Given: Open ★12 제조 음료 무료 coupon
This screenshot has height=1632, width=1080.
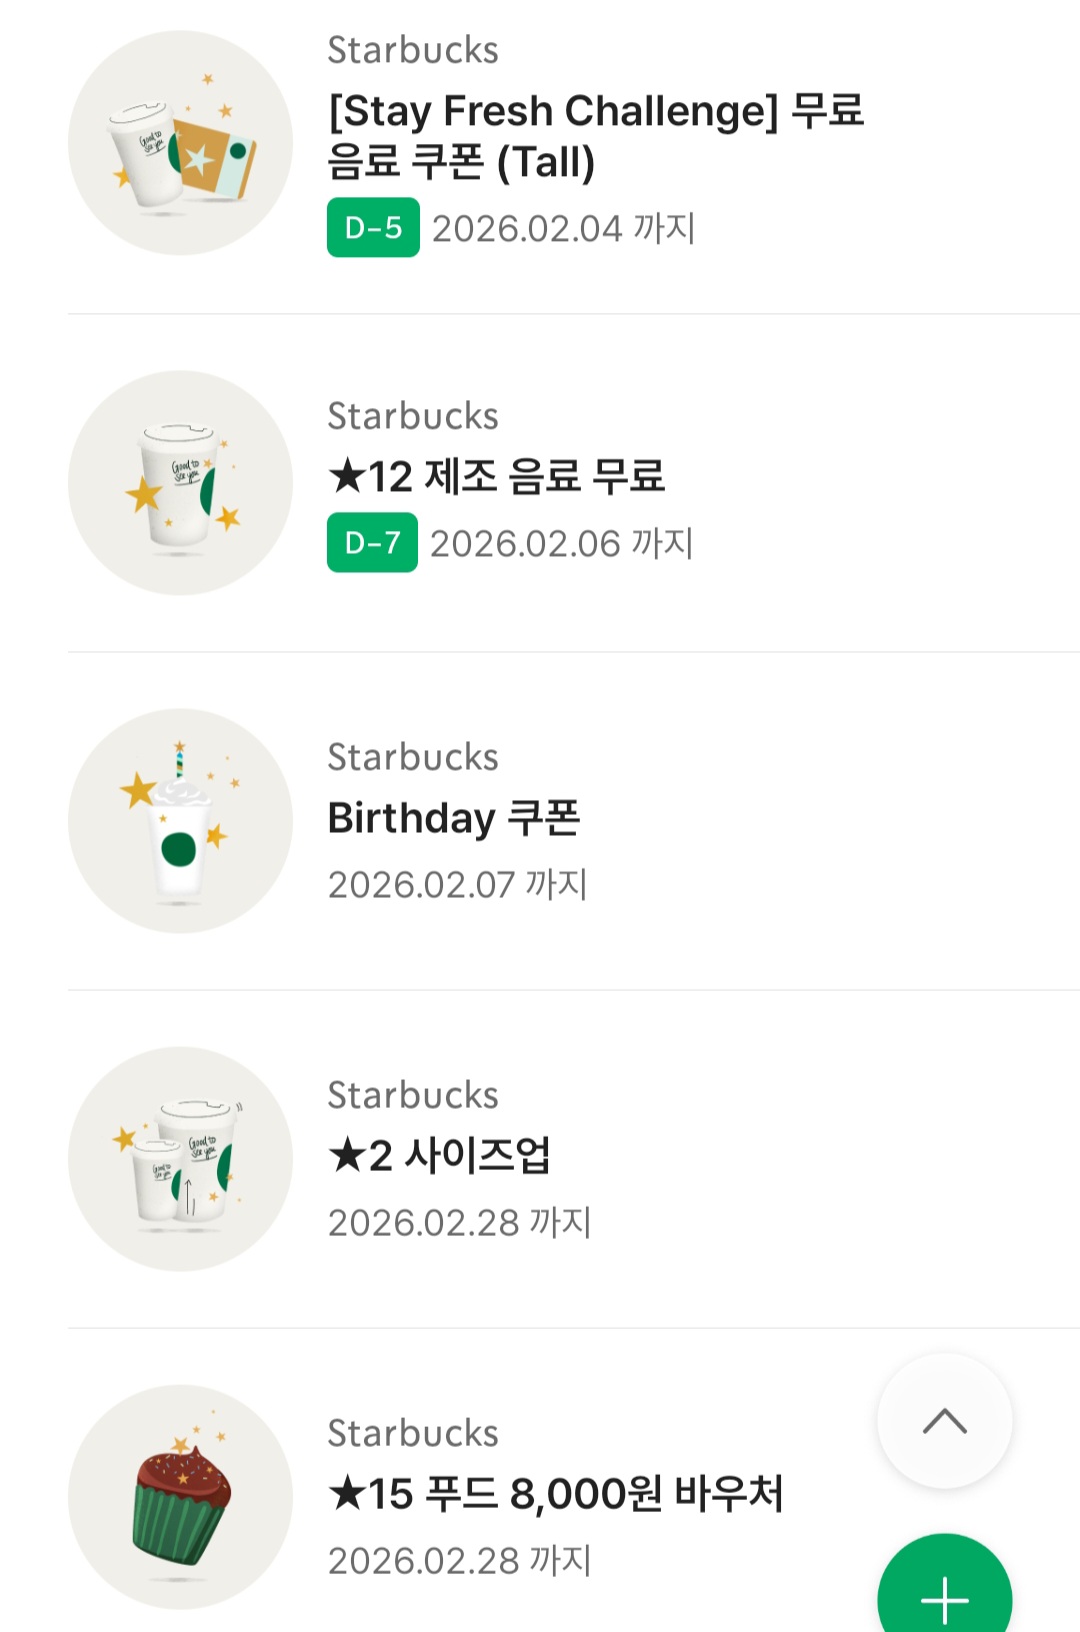Looking at the screenshot, I should 497,476.
